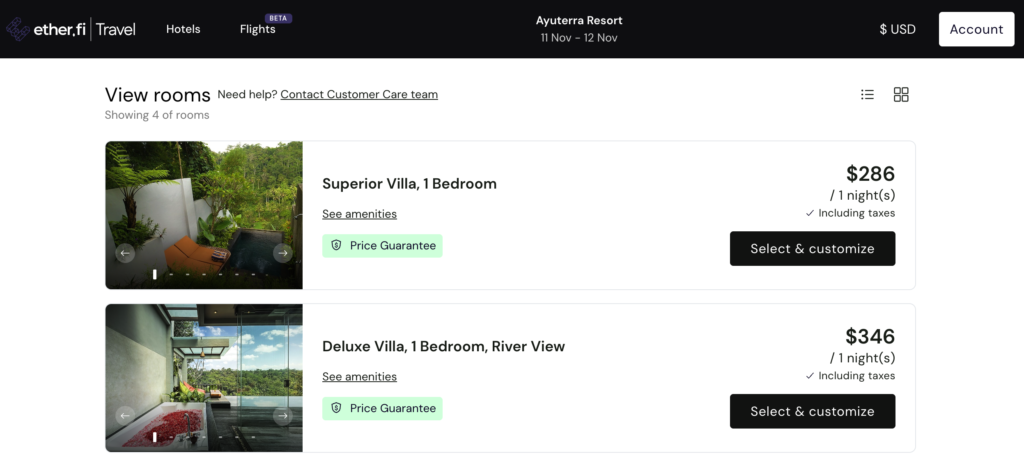Show previous Deluxe Villa photo

click(126, 416)
